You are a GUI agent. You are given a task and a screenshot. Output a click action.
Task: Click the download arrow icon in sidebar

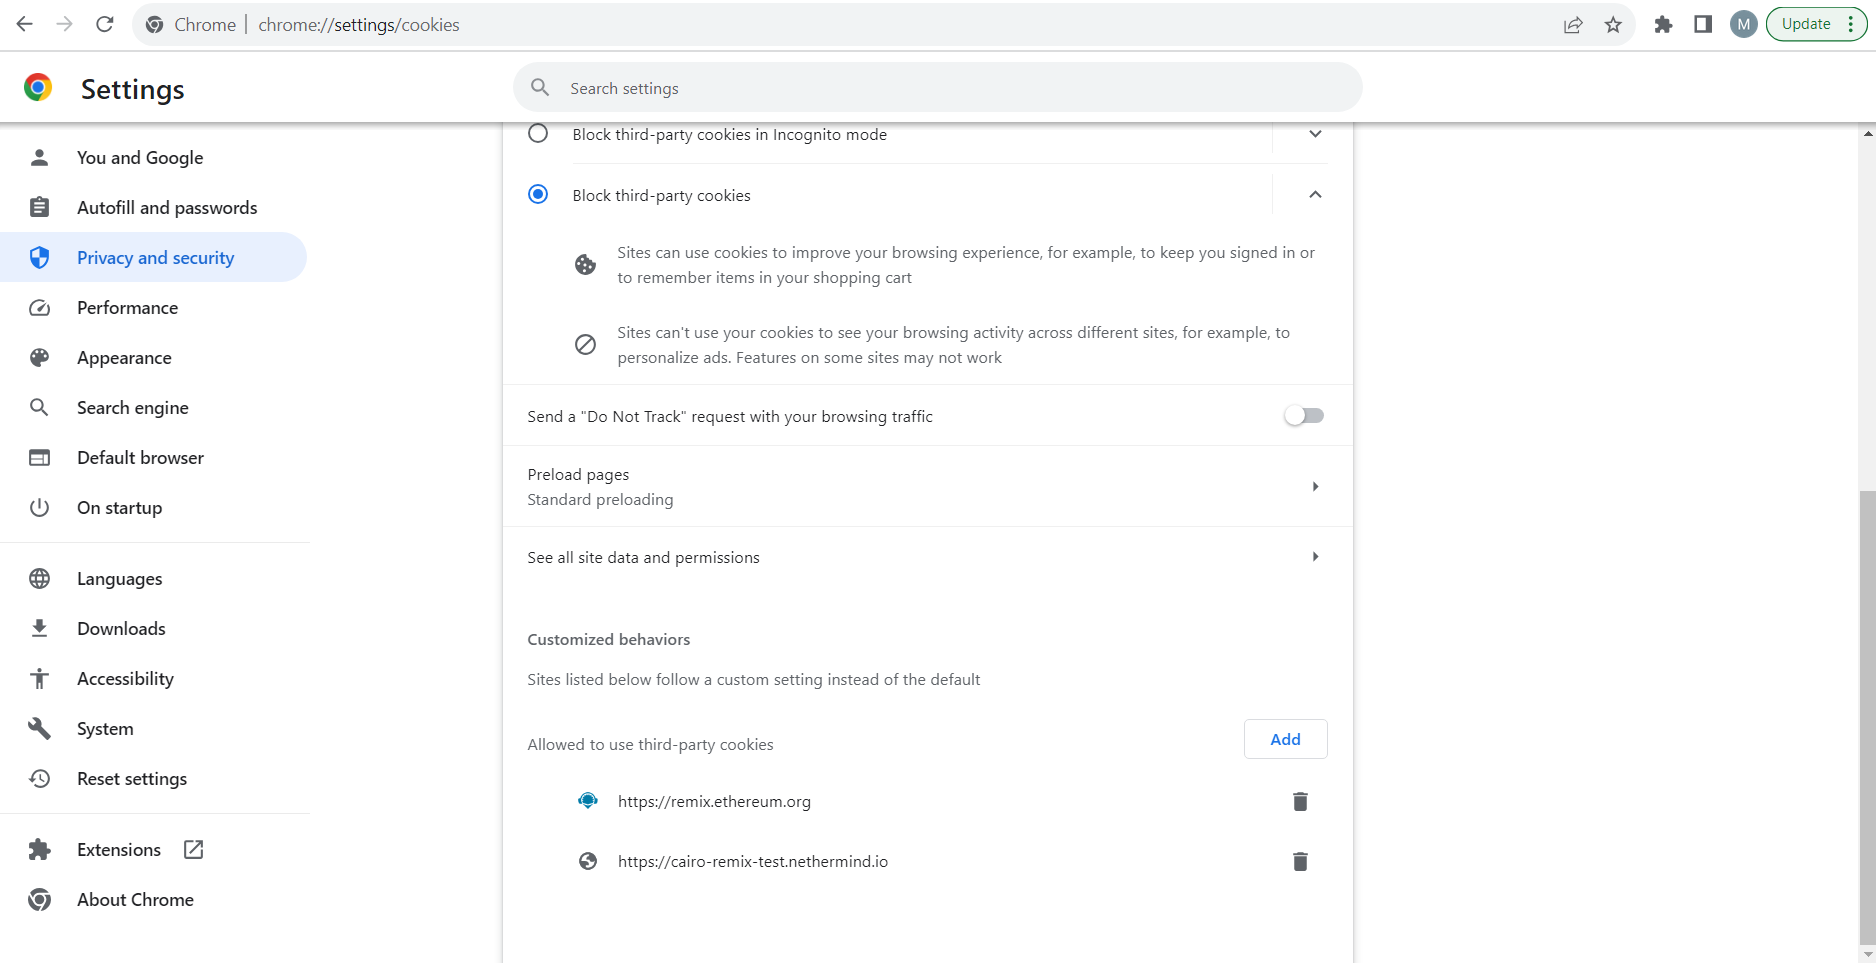click(x=39, y=628)
